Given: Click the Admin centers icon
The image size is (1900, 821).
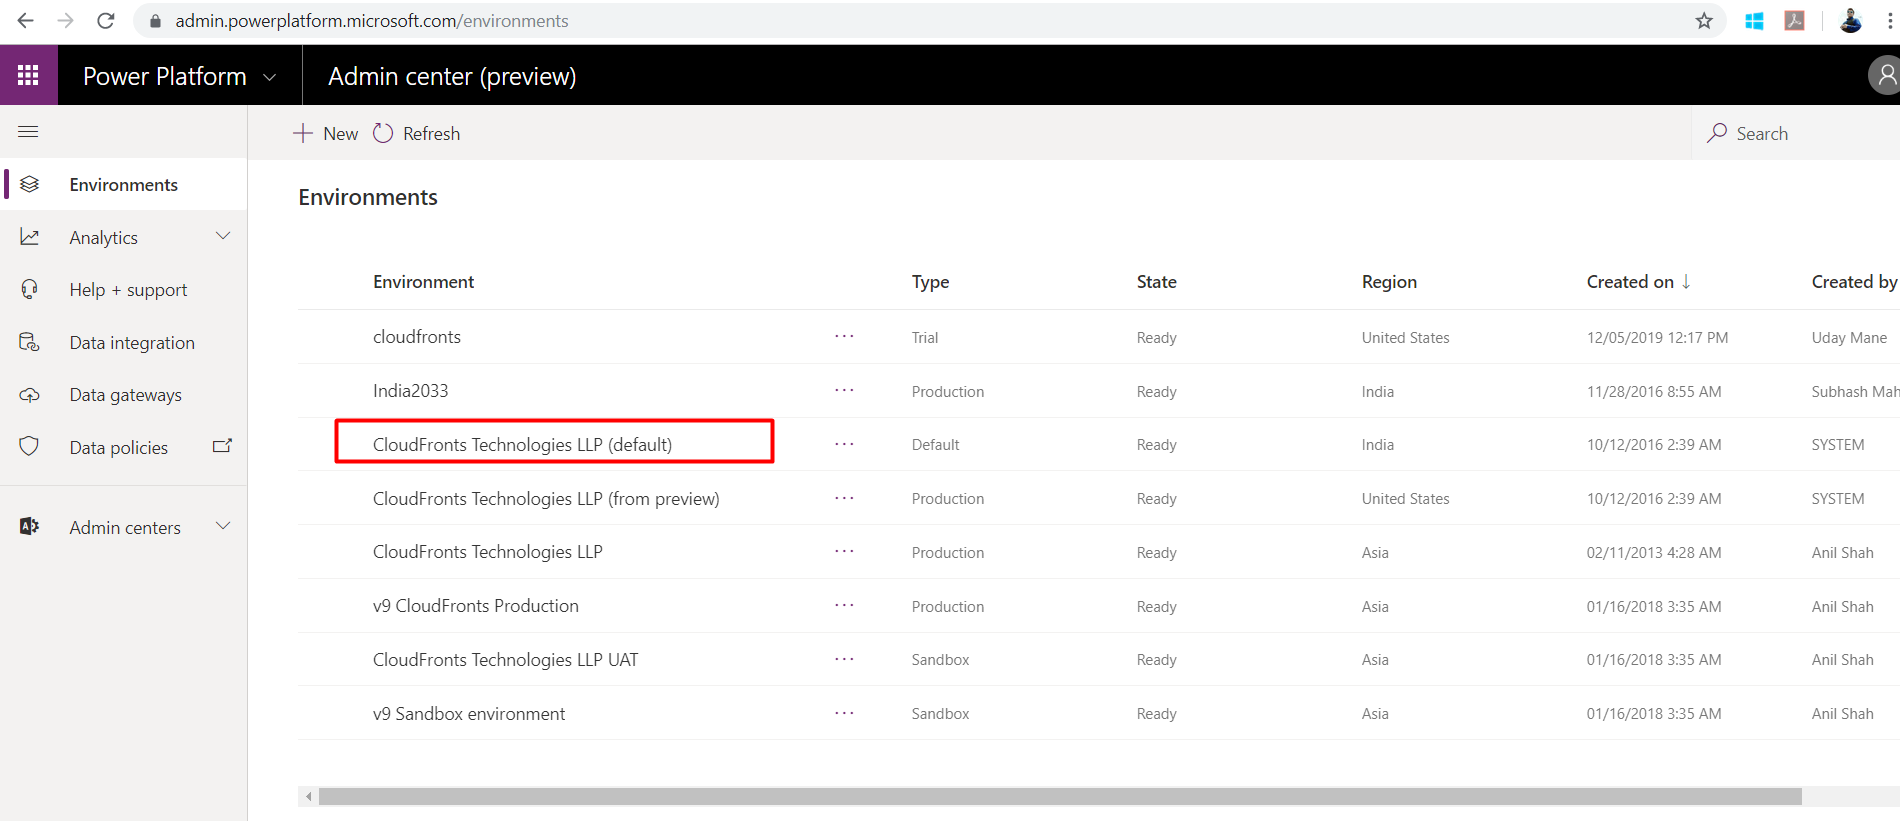Looking at the screenshot, I should pos(30,526).
